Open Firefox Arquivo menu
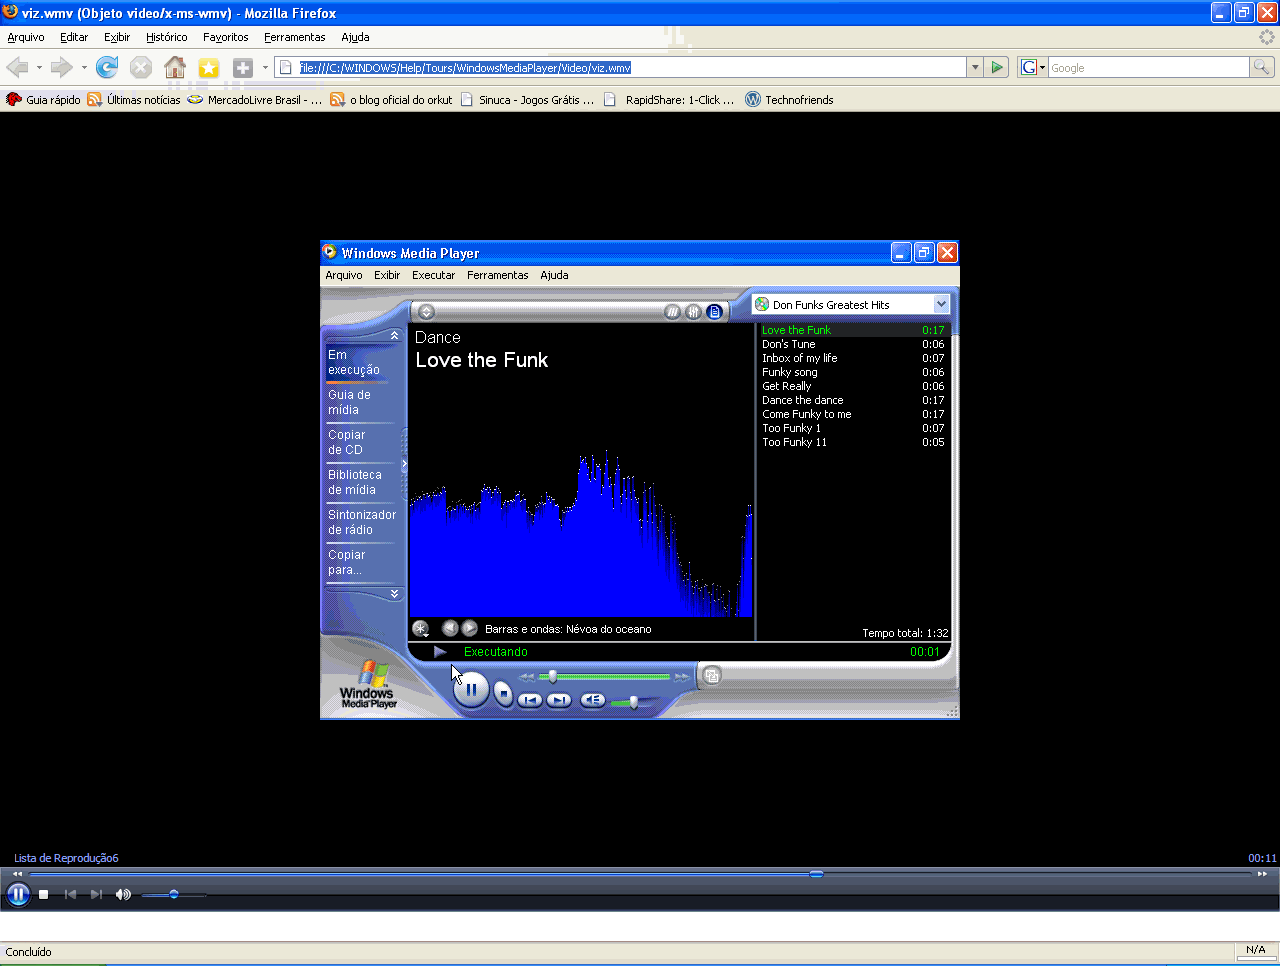Image resolution: width=1280 pixels, height=966 pixels. click(x=26, y=37)
